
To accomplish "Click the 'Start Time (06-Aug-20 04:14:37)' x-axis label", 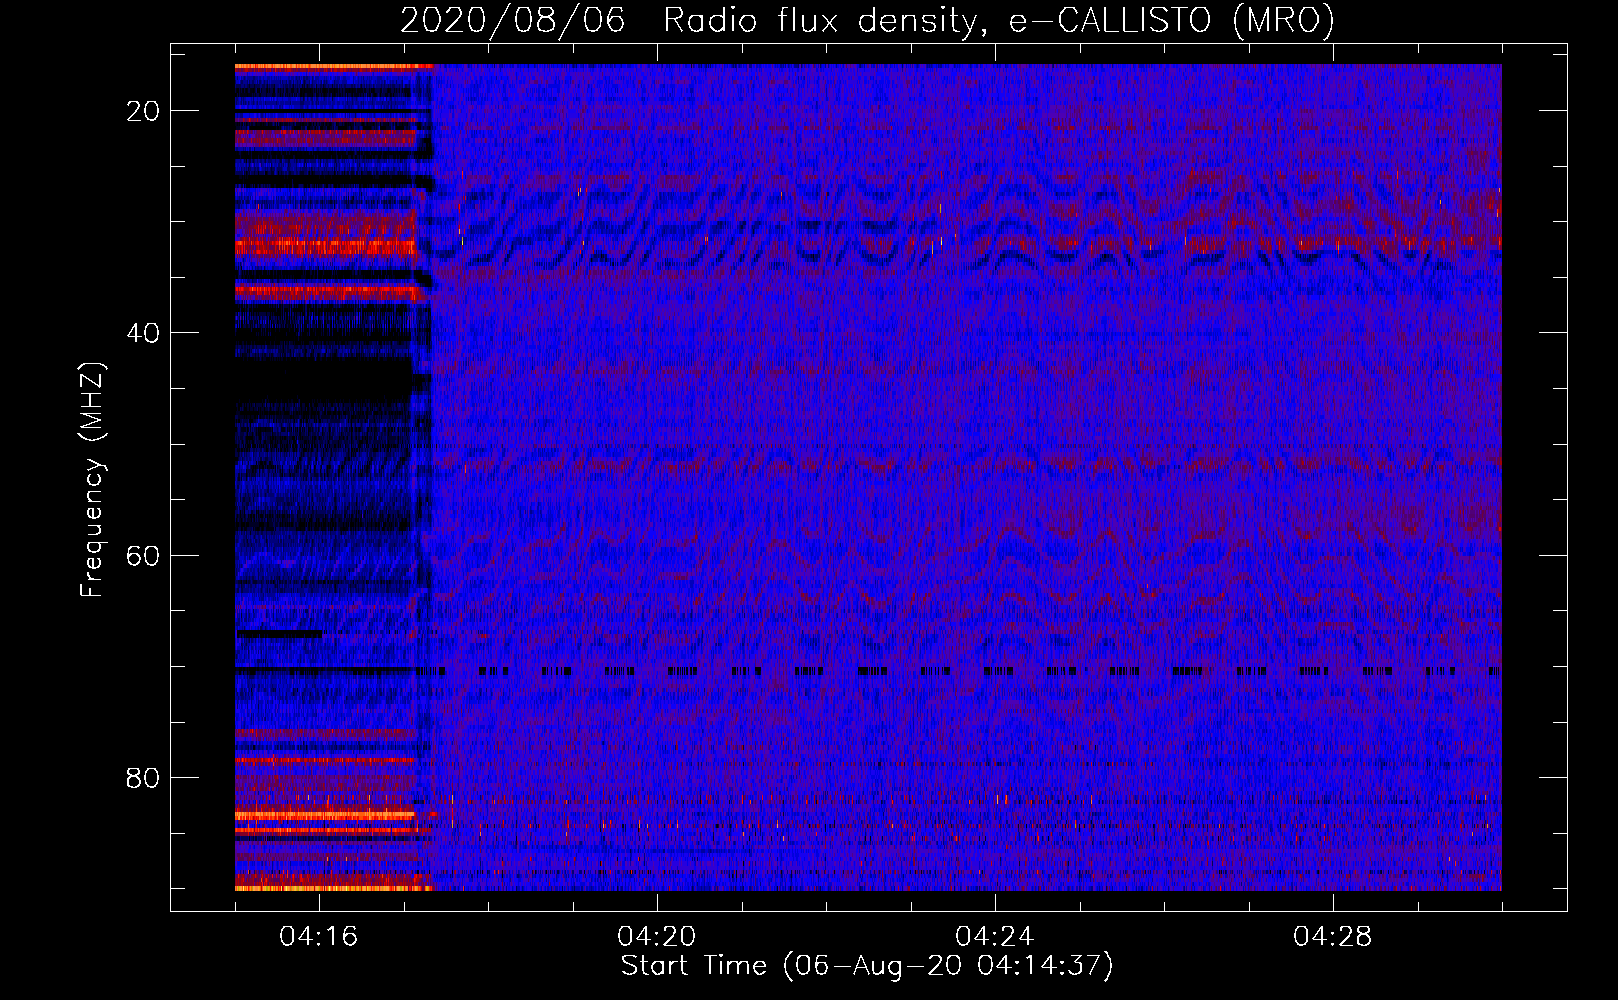I will (867, 966).
